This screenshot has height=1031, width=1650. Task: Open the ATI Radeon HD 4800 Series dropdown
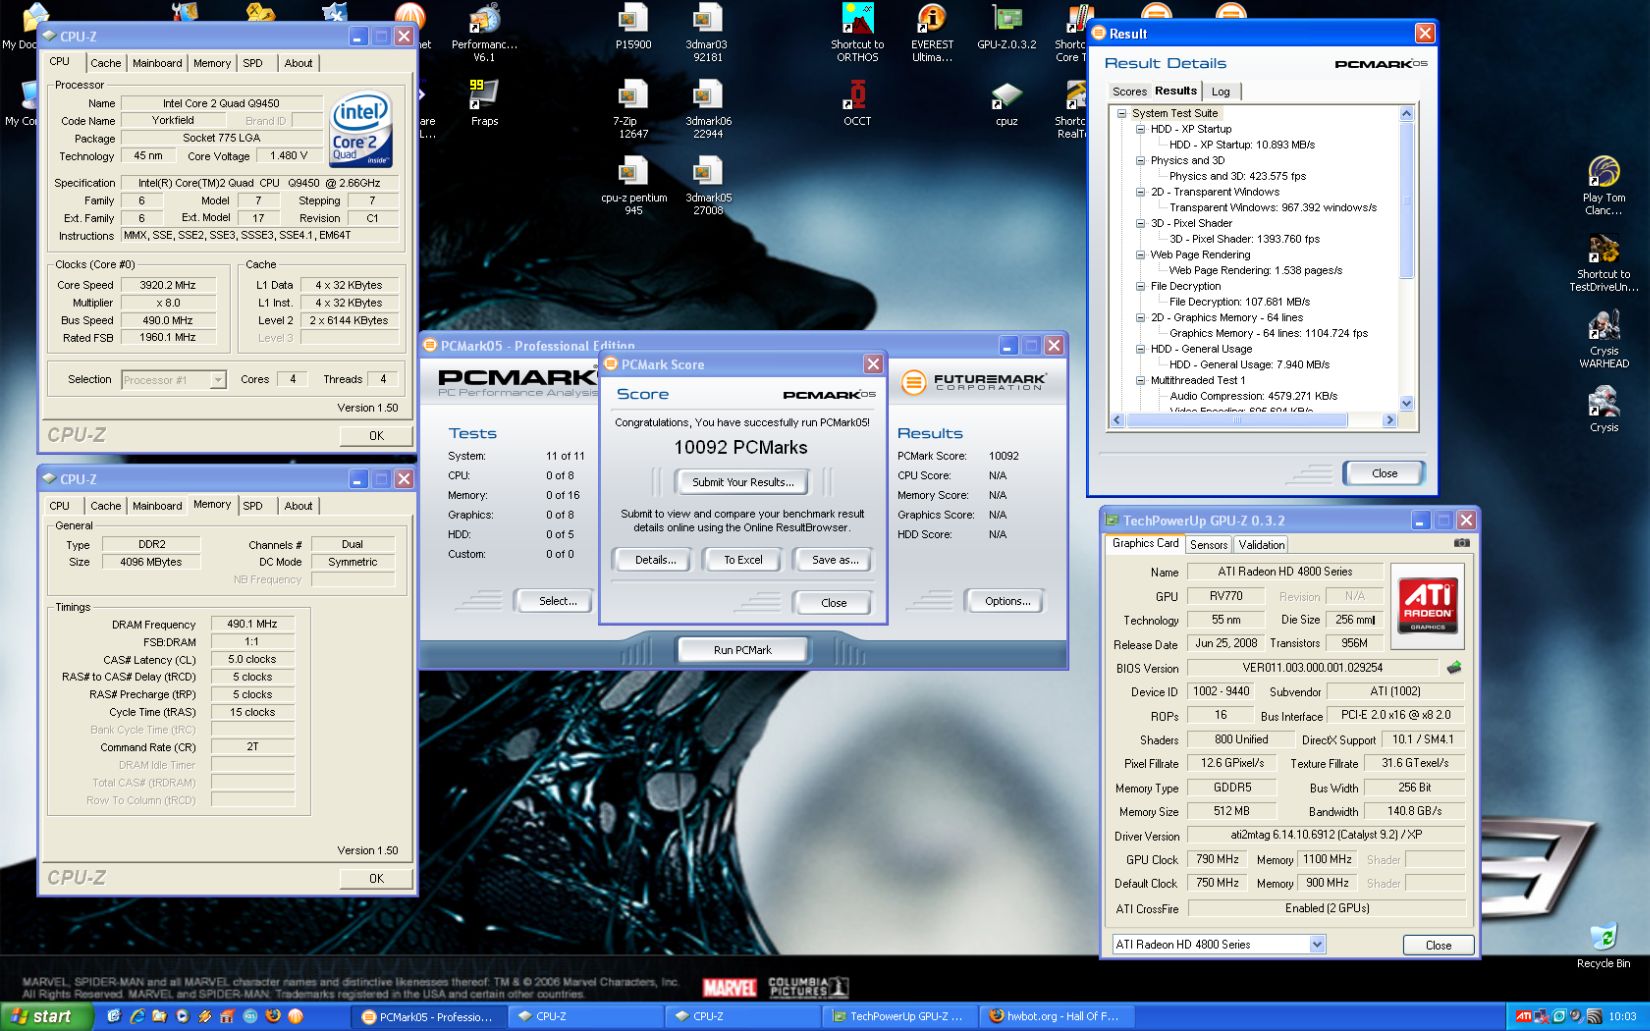(1317, 944)
